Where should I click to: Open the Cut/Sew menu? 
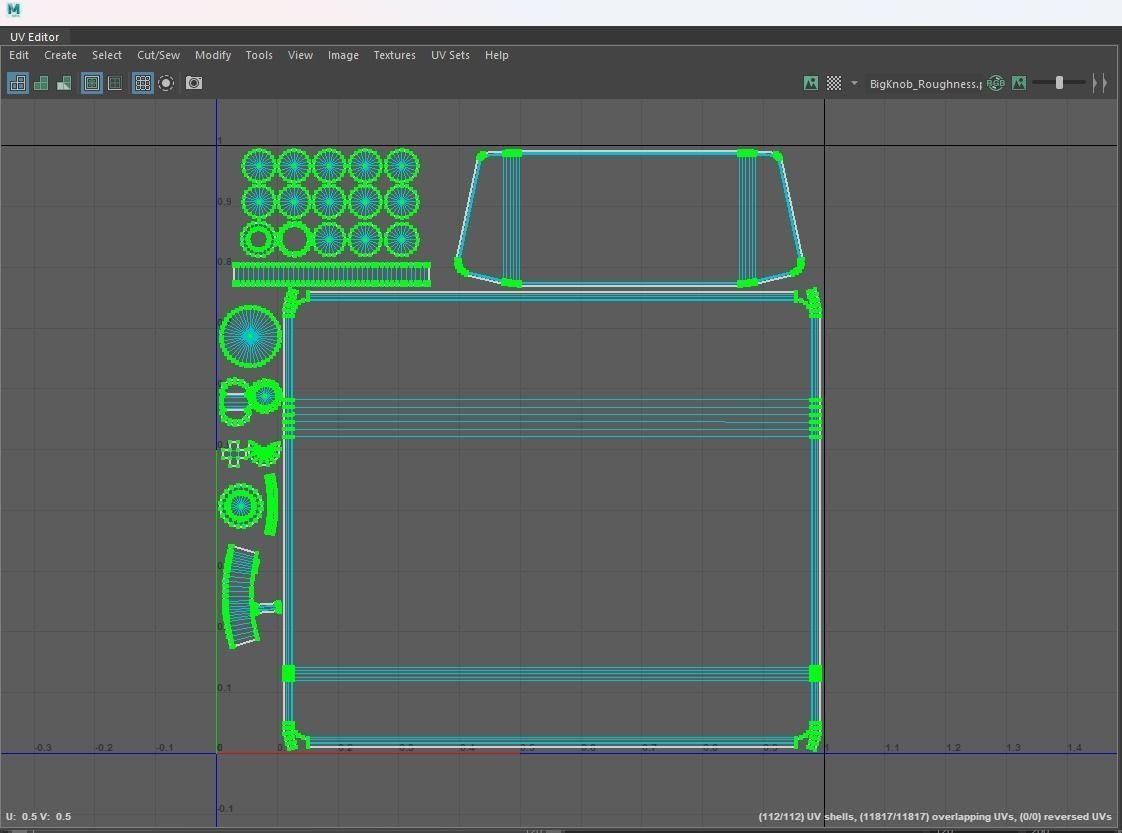[158, 55]
